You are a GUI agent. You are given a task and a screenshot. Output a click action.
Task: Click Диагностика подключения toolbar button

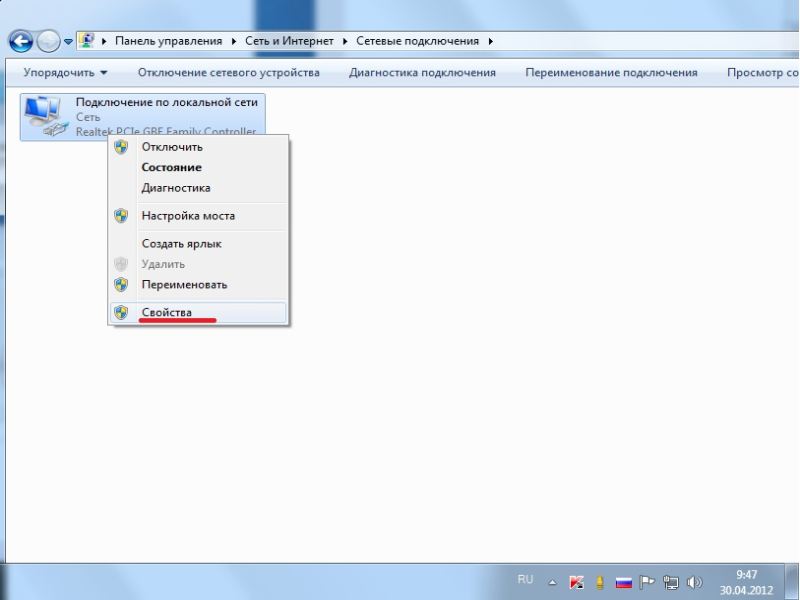422,73
